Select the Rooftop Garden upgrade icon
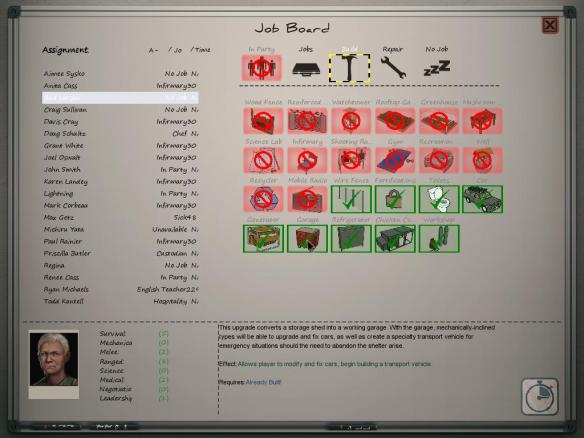 (395, 121)
